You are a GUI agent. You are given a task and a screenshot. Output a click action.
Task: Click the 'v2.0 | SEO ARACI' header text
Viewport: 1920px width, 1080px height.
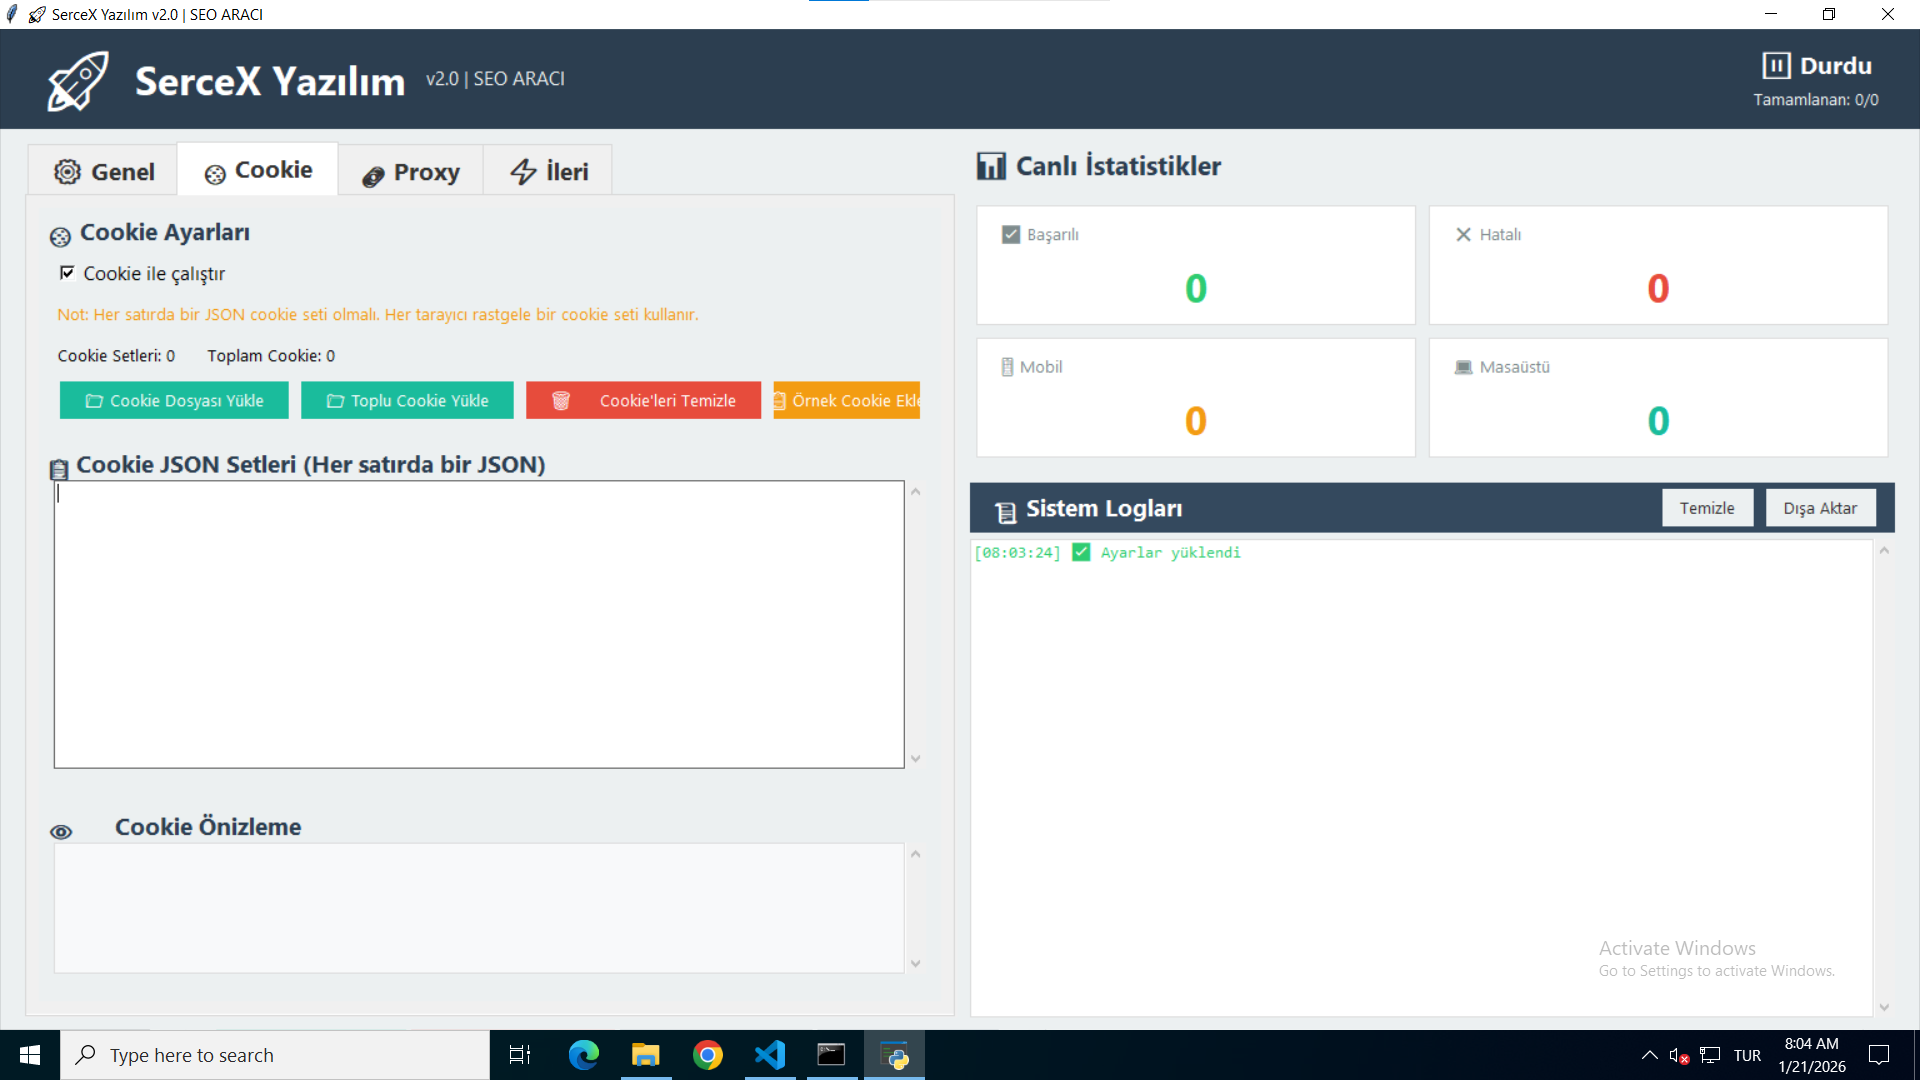click(495, 78)
